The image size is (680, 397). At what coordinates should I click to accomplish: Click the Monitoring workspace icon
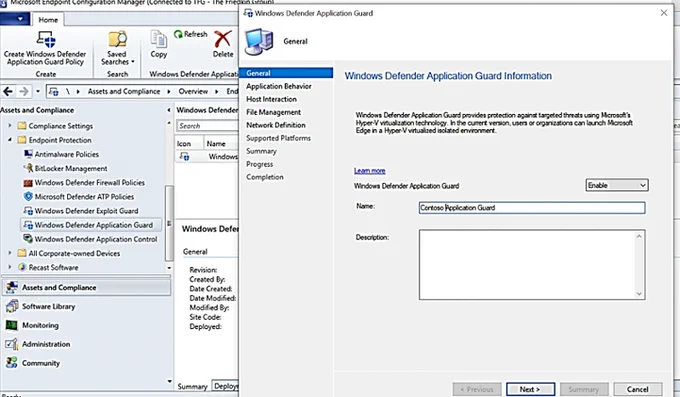[12, 325]
